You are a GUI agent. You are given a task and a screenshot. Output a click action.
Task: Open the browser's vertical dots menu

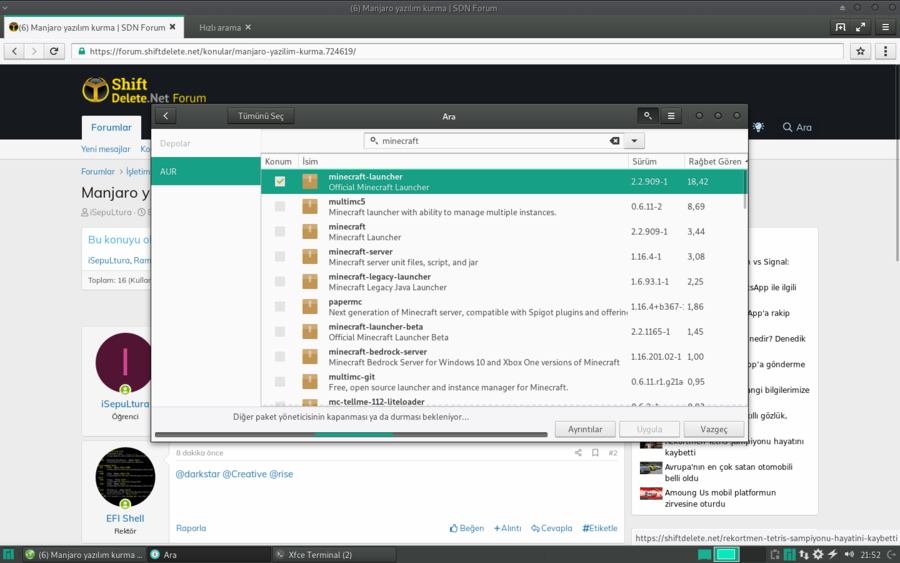point(885,51)
